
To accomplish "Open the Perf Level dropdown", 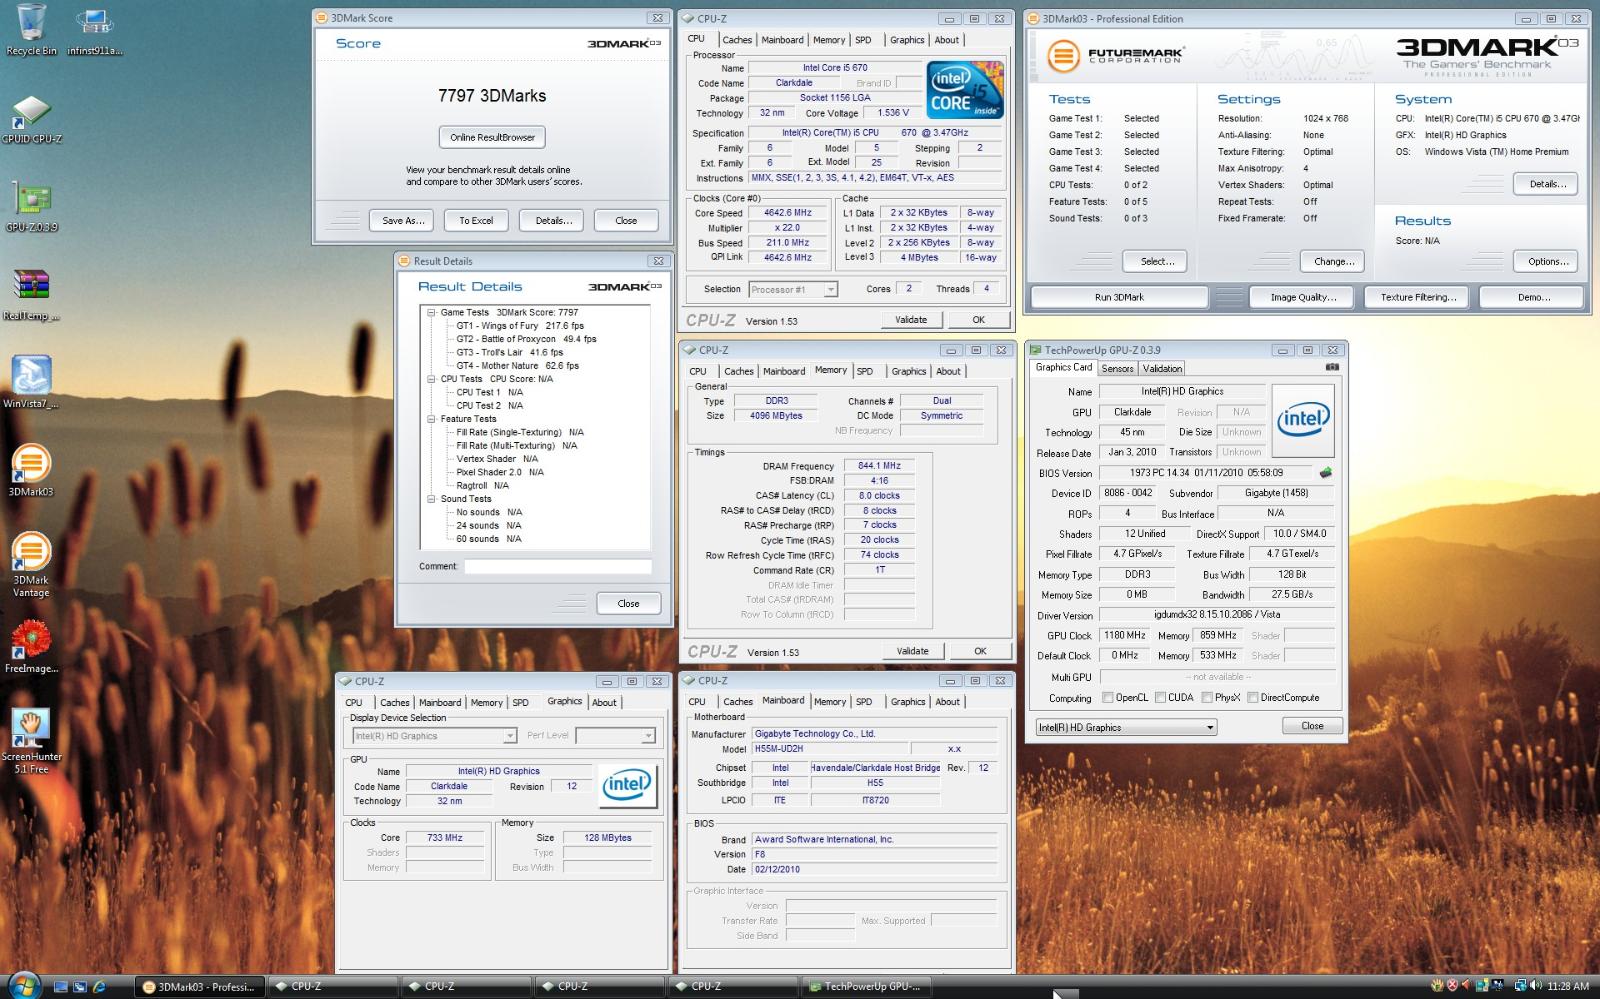I will [x=615, y=736].
